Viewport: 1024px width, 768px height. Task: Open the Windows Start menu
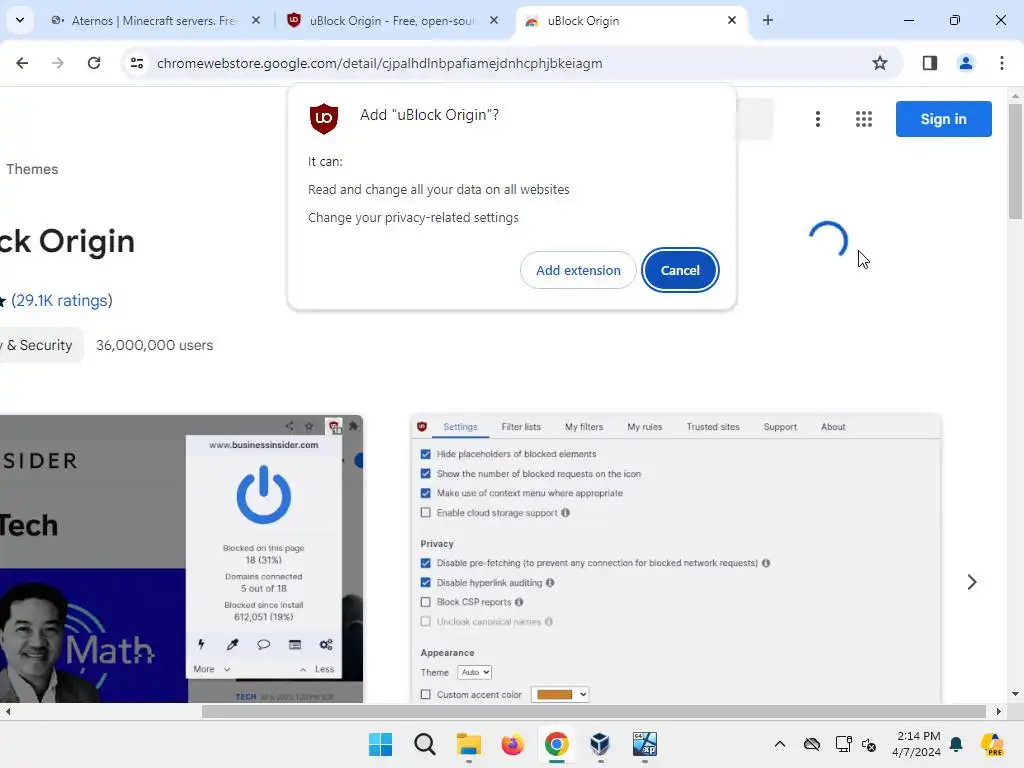click(x=380, y=744)
